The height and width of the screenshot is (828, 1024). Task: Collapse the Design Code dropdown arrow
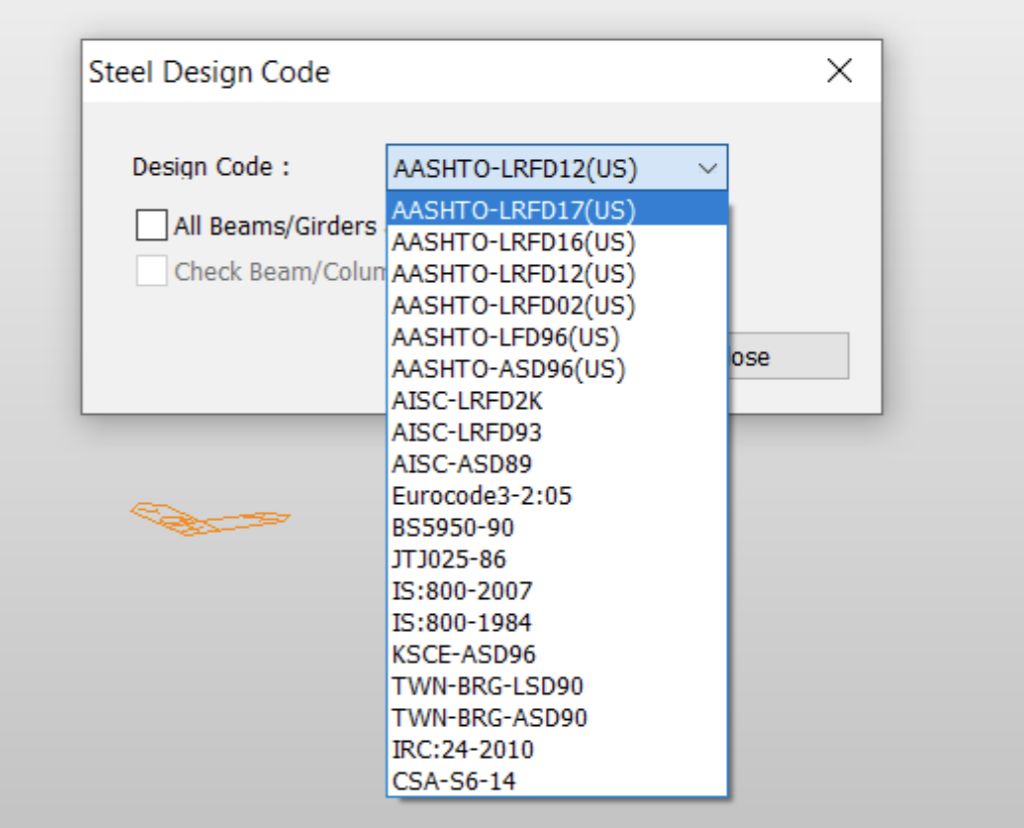point(708,168)
